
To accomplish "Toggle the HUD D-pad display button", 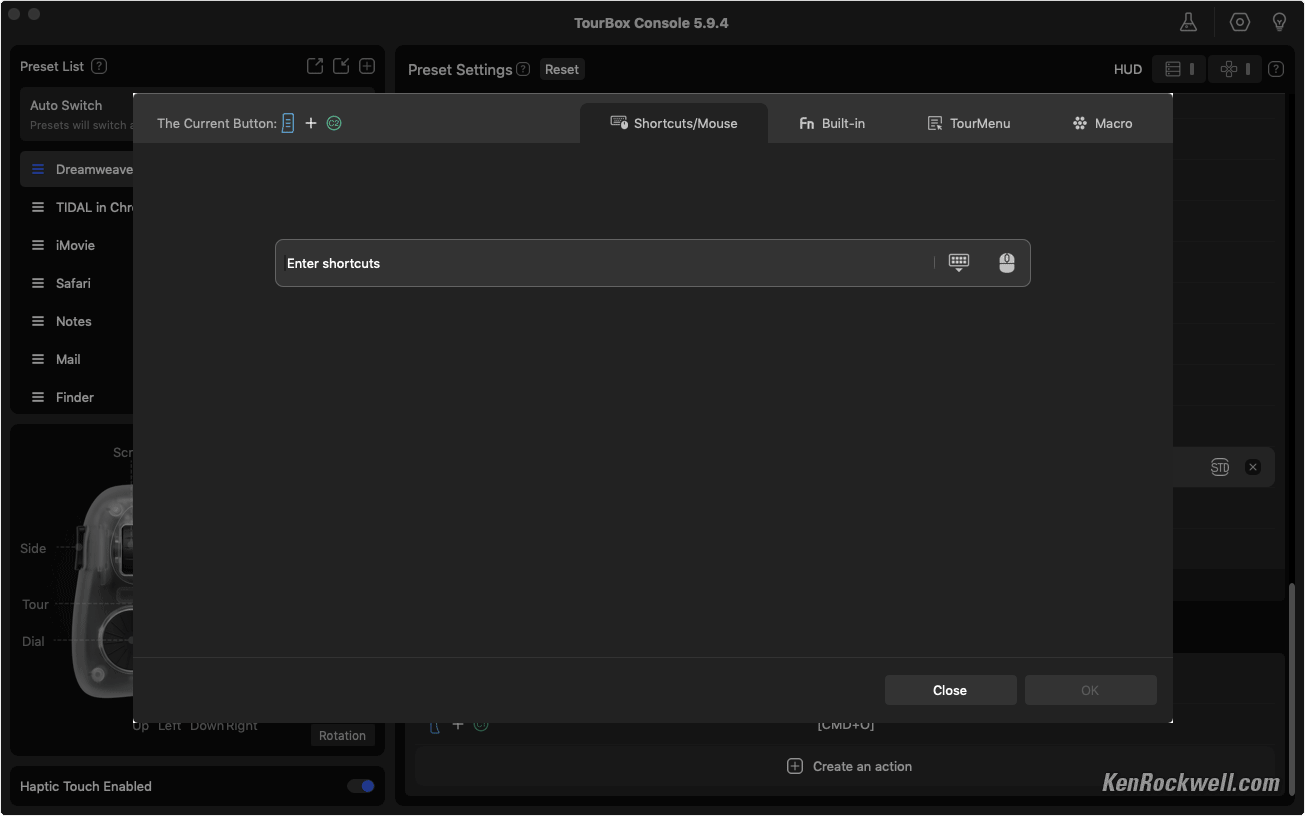I will tap(1235, 69).
